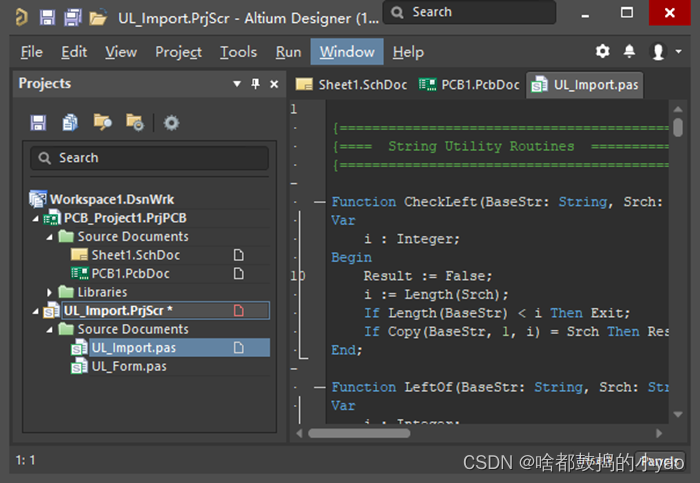Expand the Libraries folder
Image resolution: width=700 pixels, height=483 pixels.
tap(51, 292)
